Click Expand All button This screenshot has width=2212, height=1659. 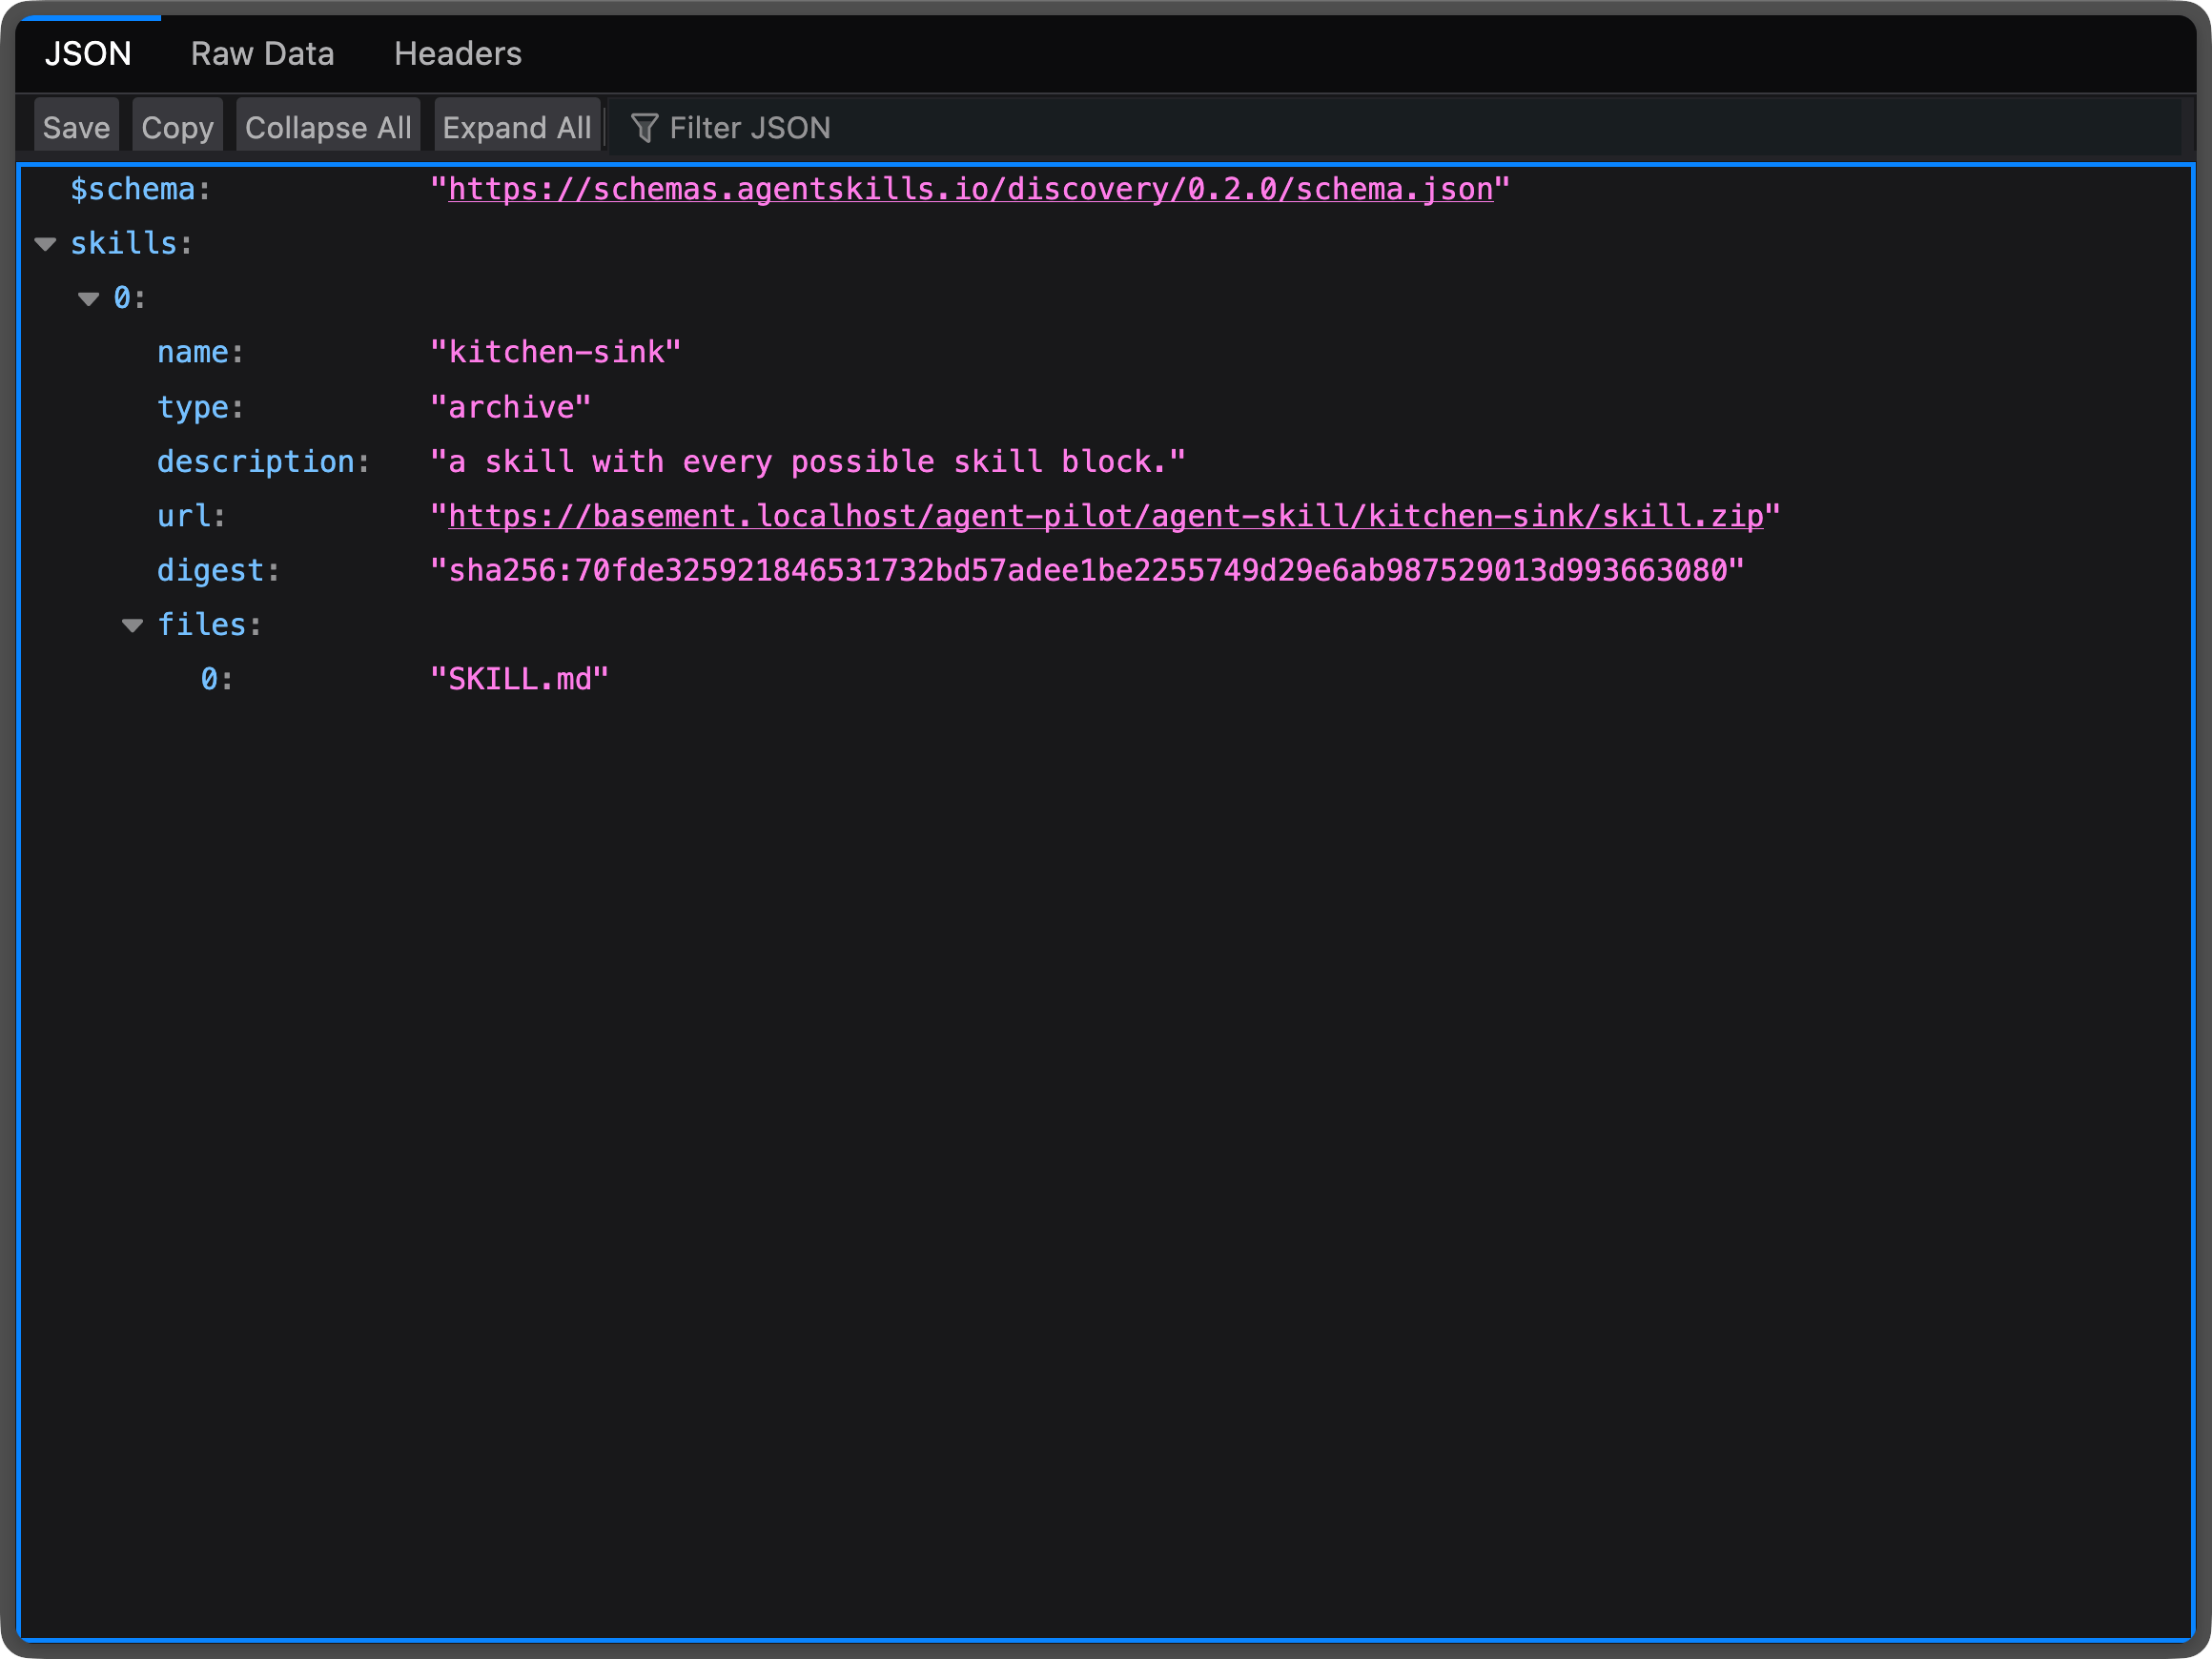click(x=517, y=127)
